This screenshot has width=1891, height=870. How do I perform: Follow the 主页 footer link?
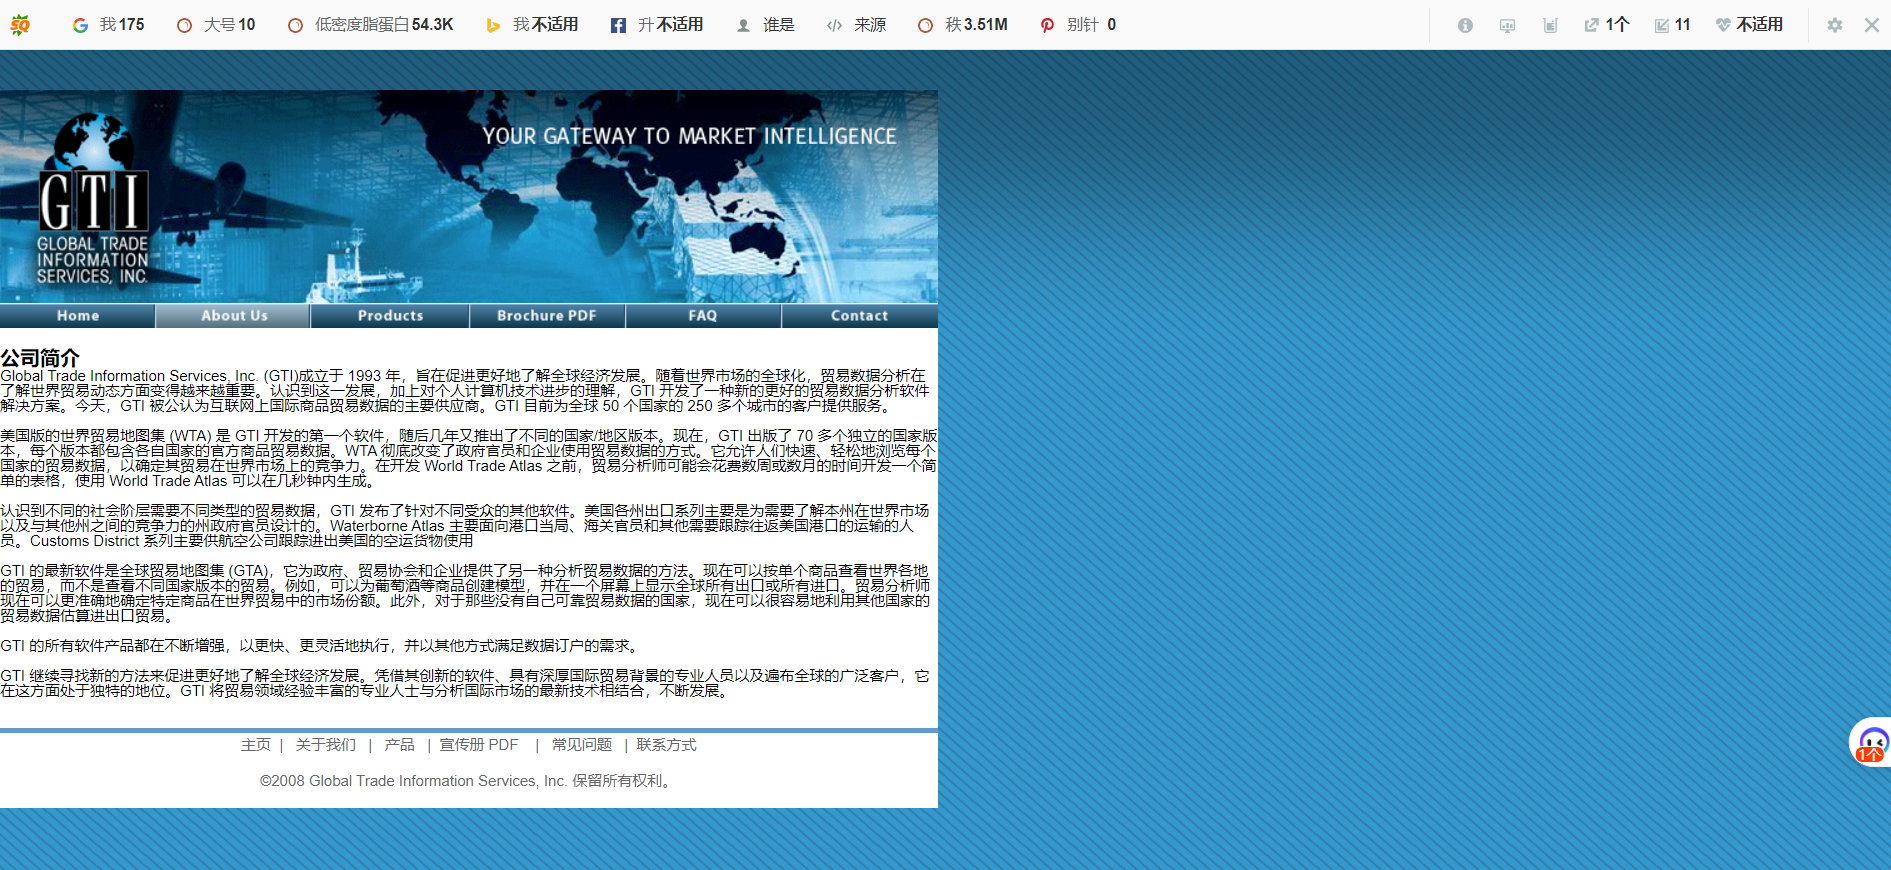(x=256, y=745)
